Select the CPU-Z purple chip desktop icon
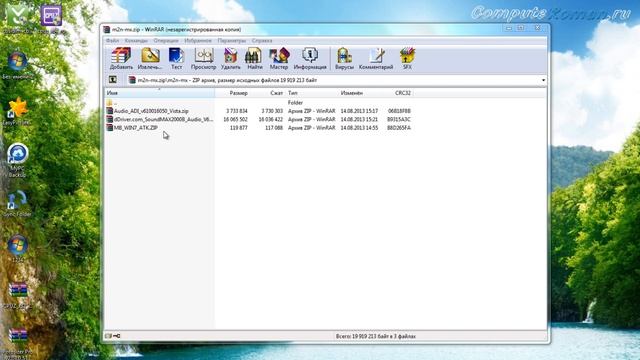The image size is (640, 360). point(51,16)
